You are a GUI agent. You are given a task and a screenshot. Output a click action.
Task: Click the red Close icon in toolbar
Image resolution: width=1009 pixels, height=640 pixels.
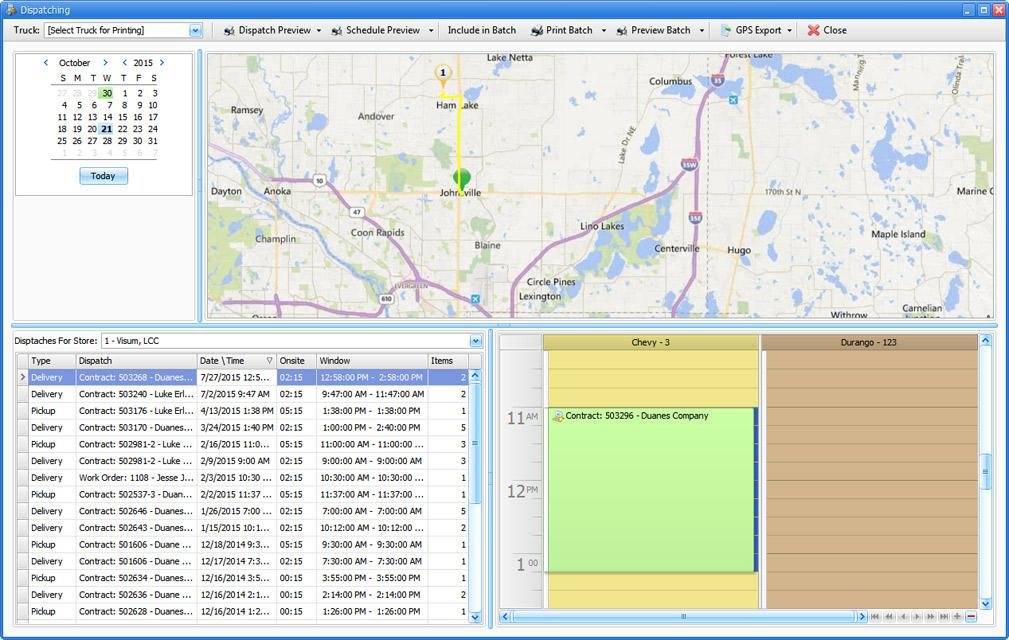point(814,31)
